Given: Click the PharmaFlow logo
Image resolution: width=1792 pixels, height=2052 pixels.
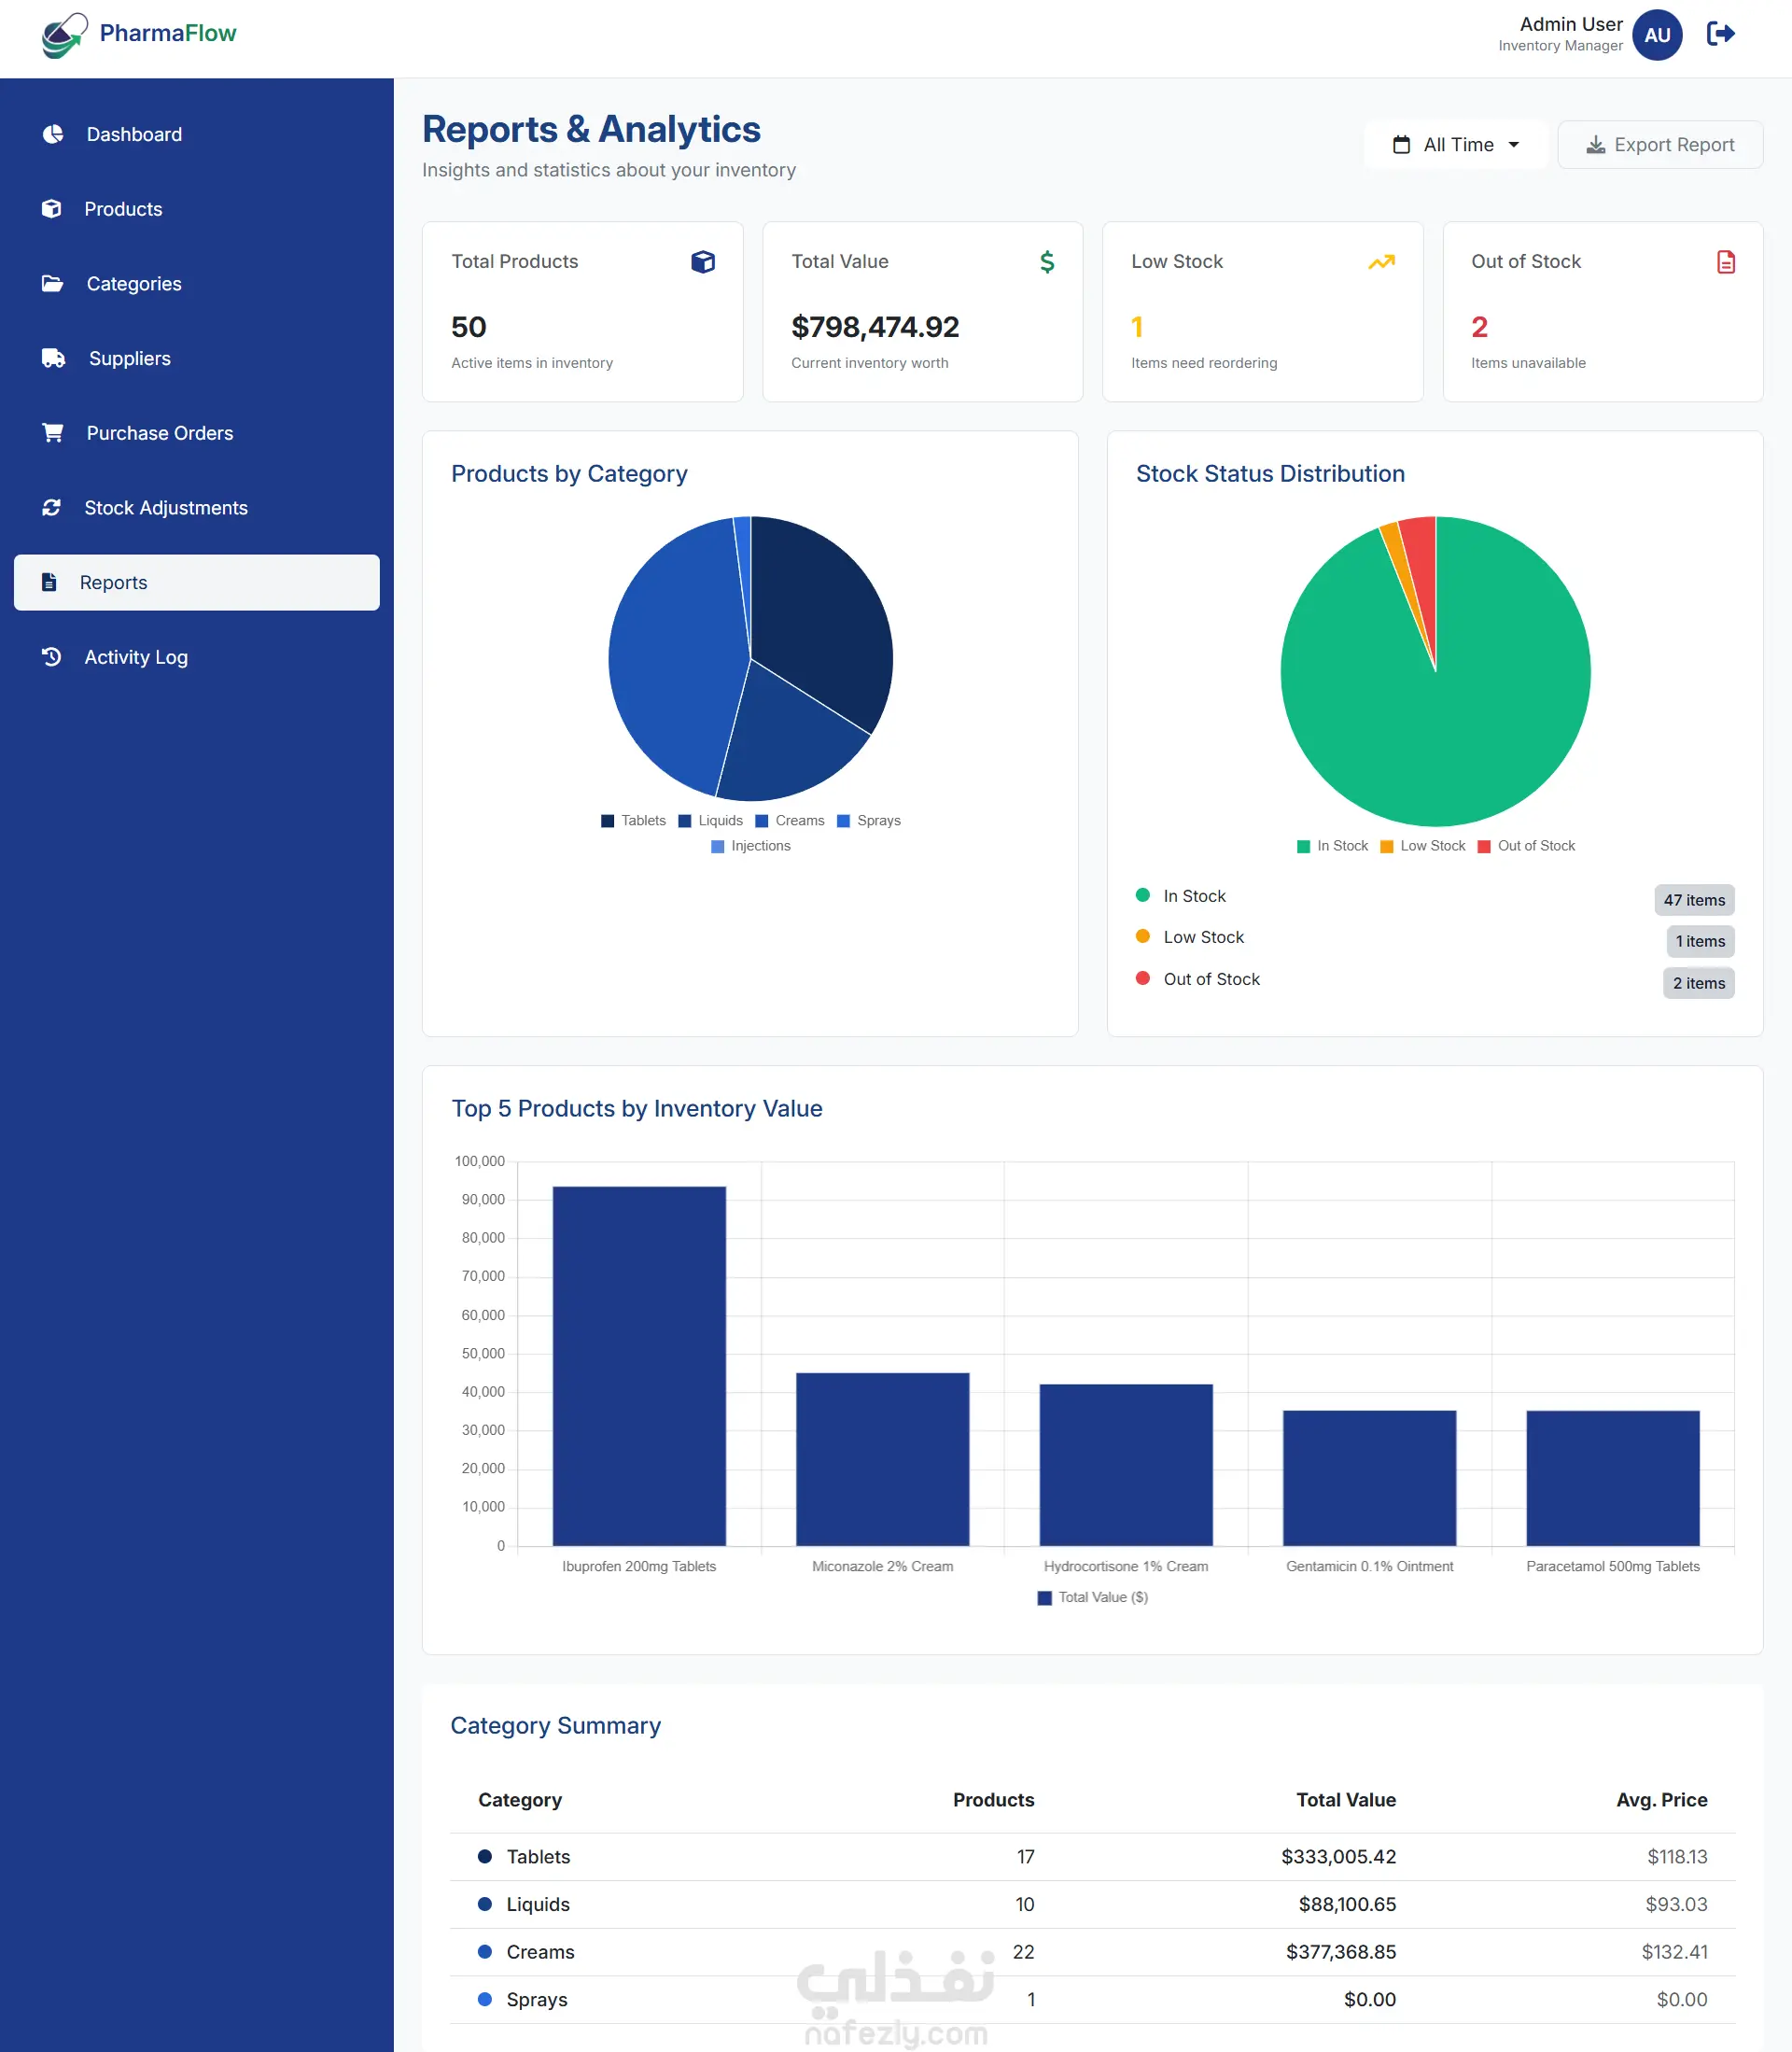Looking at the screenshot, I should (x=139, y=34).
